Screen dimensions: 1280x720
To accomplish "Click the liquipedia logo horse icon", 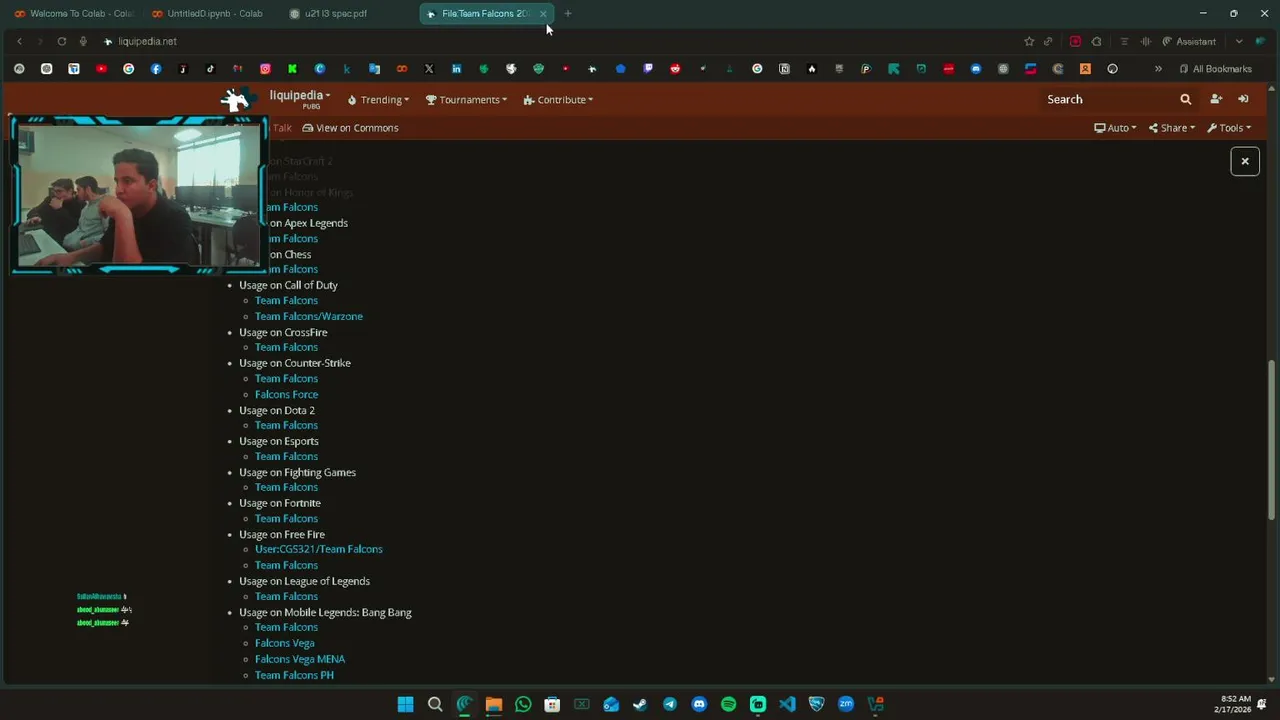I will click(236, 99).
